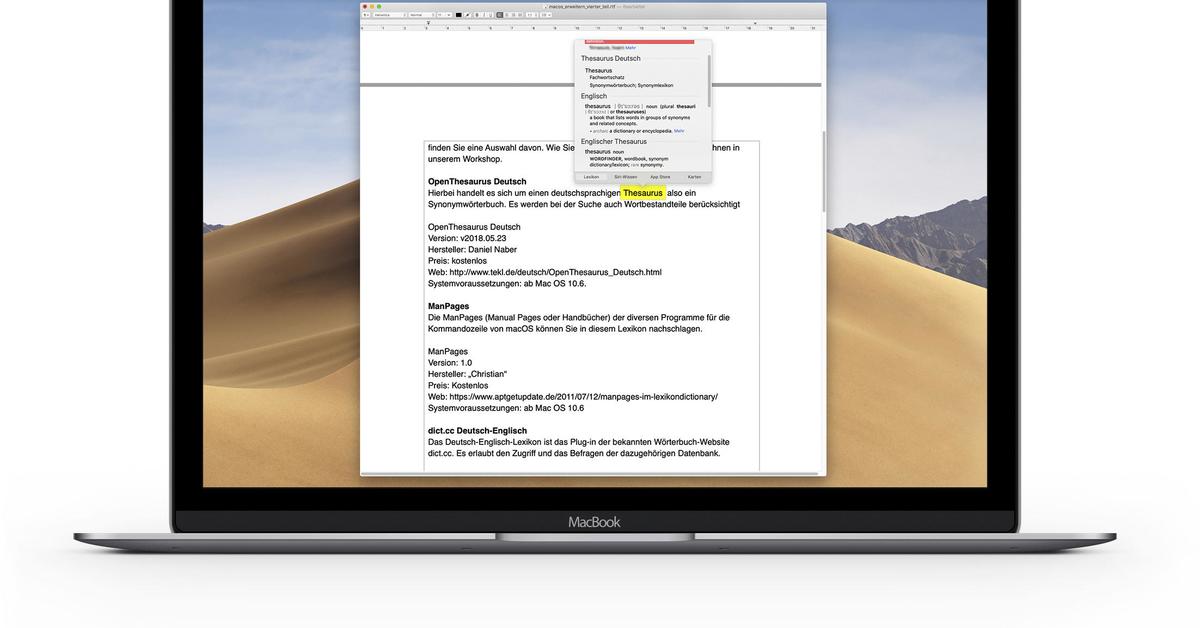1200x628 pixels.
Task: Click the text highlight color pencil button
Action: 467,15
